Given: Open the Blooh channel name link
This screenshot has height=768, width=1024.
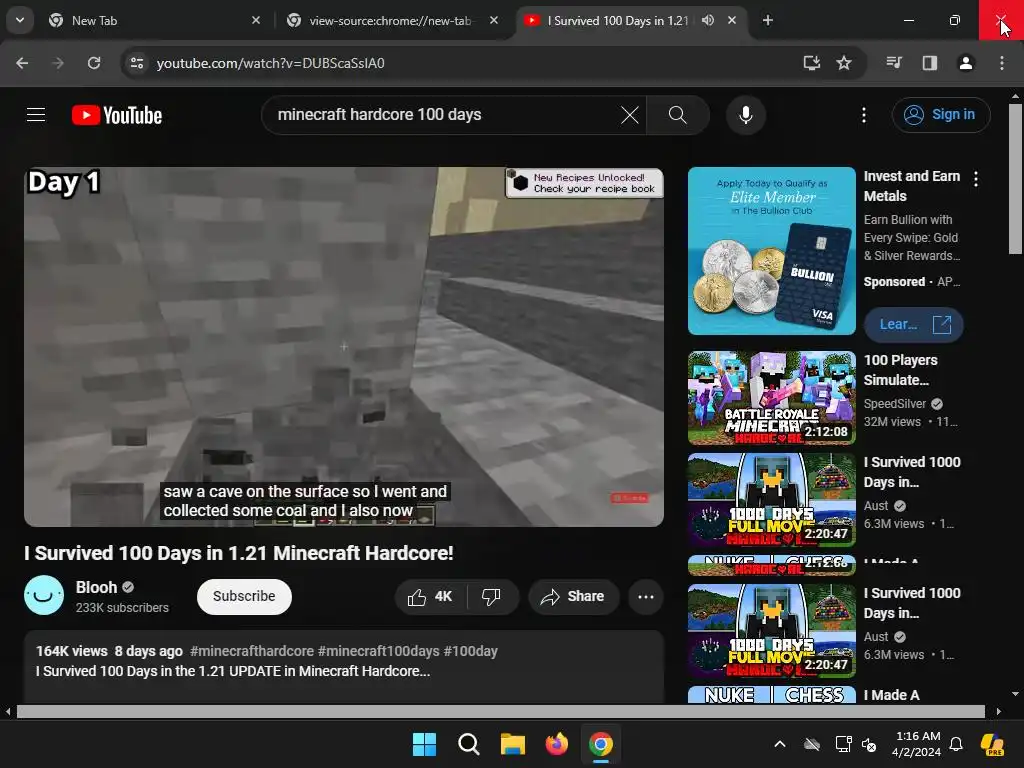Looking at the screenshot, I should point(96,587).
